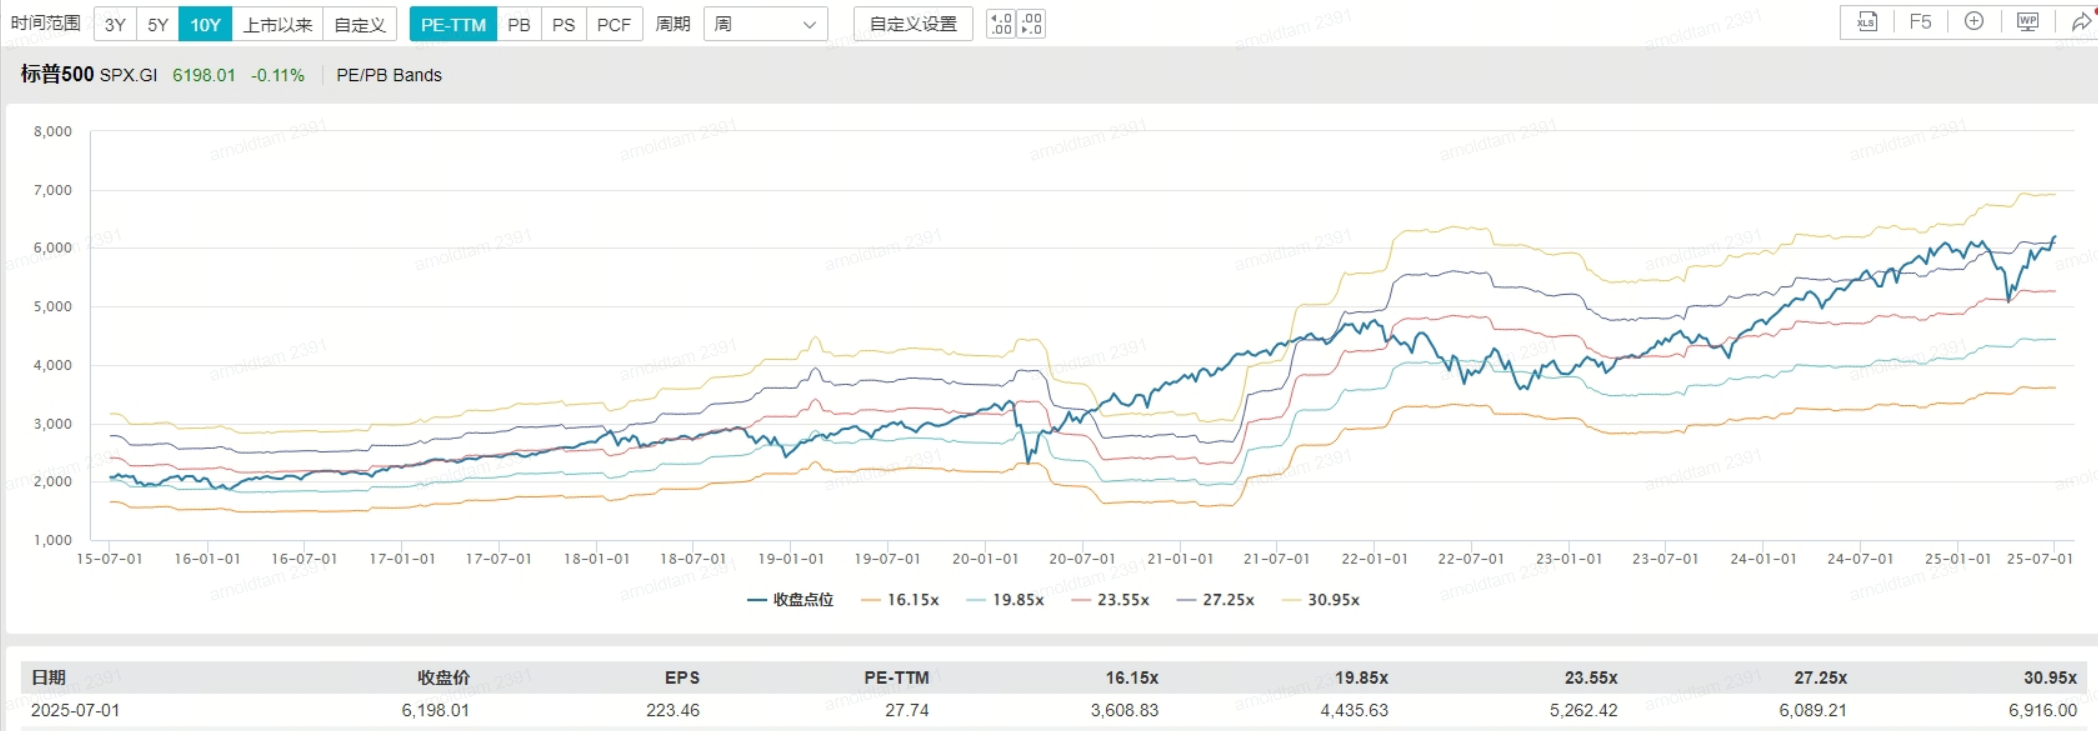Hide the 16.15x band in legend
Screen dimensions: 2098x731
pyautogui.click(x=900, y=600)
